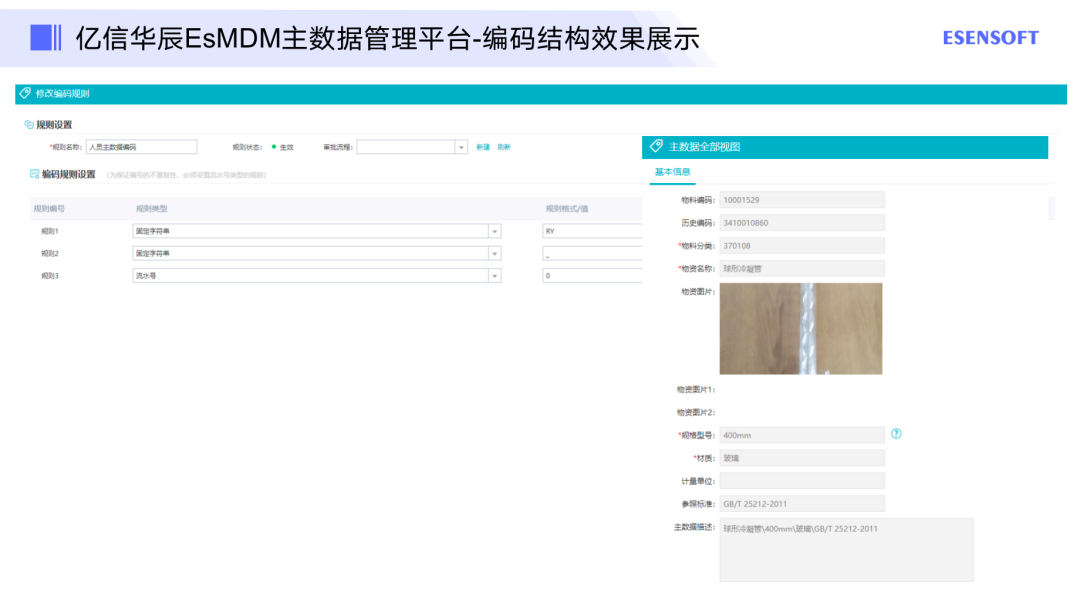1080x590 pixels.
Task: Click the 规则3 row label
Action: point(50,275)
